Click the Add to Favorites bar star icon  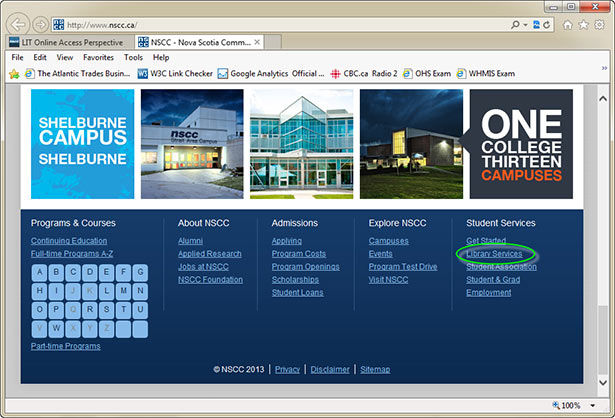click(15, 73)
